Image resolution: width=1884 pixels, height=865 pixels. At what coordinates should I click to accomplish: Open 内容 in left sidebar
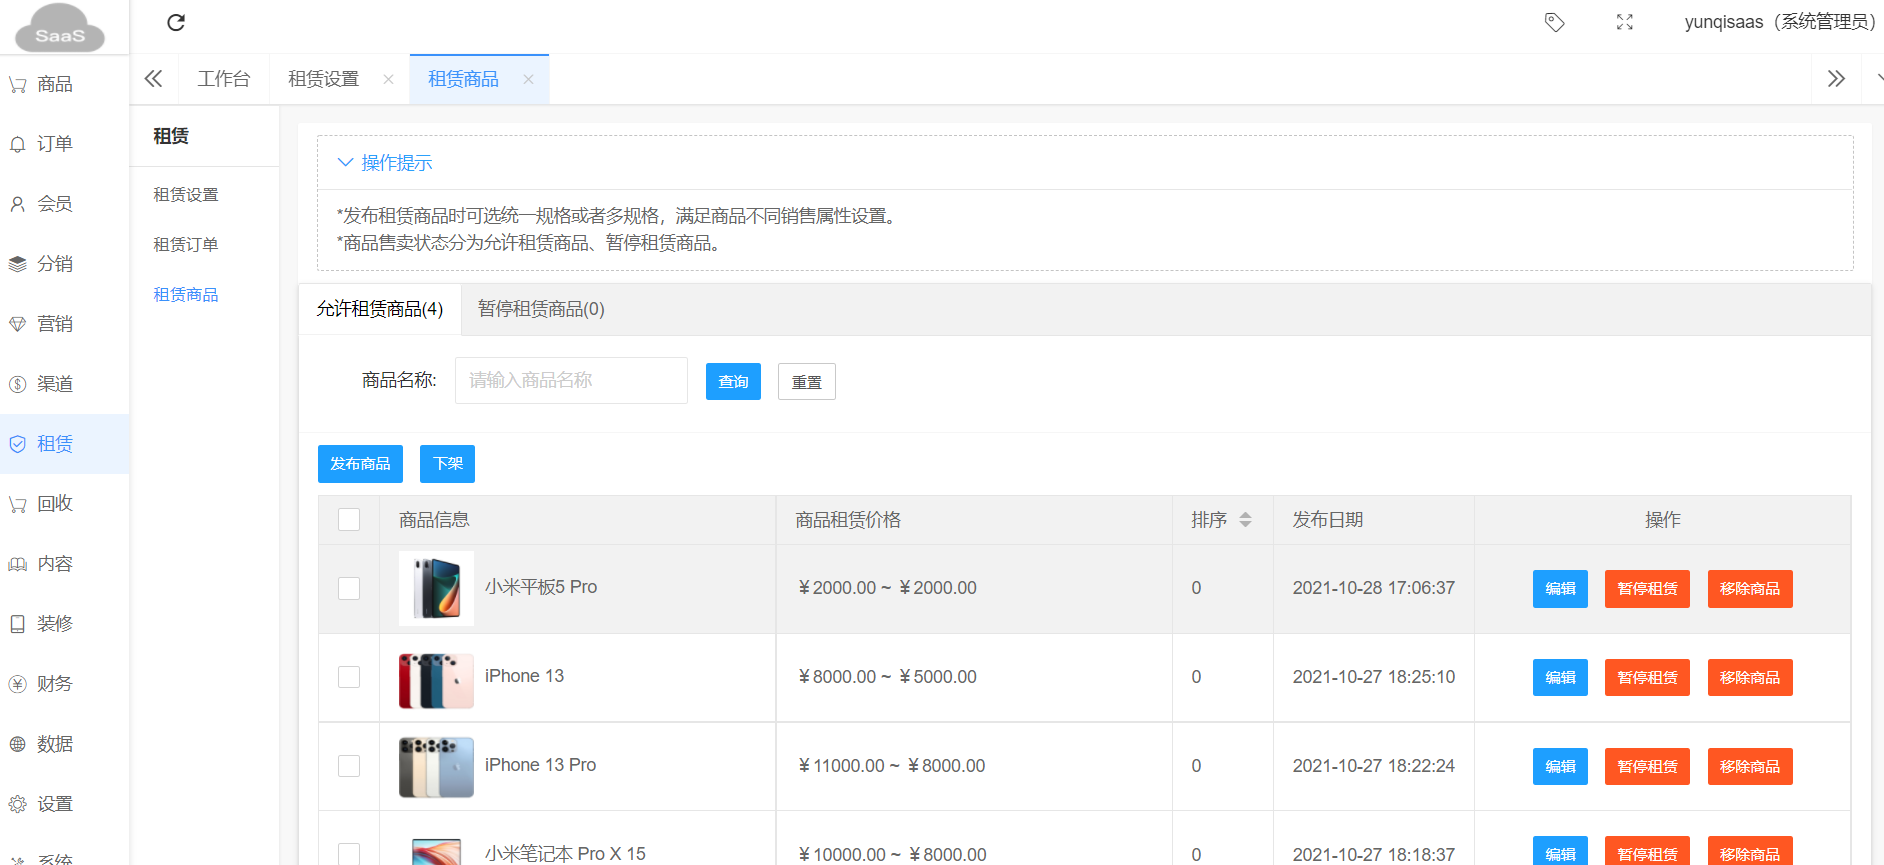click(x=64, y=564)
